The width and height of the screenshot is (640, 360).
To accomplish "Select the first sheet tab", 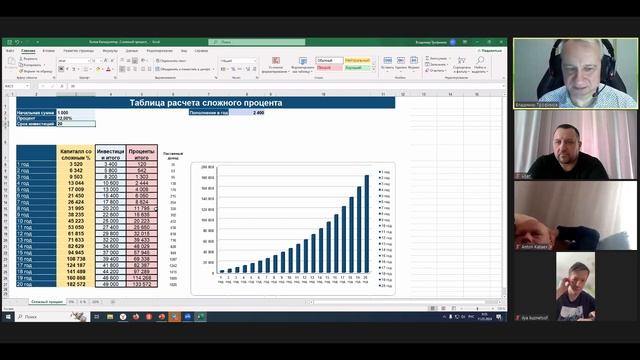I will pyautogui.click(x=47, y=302).
